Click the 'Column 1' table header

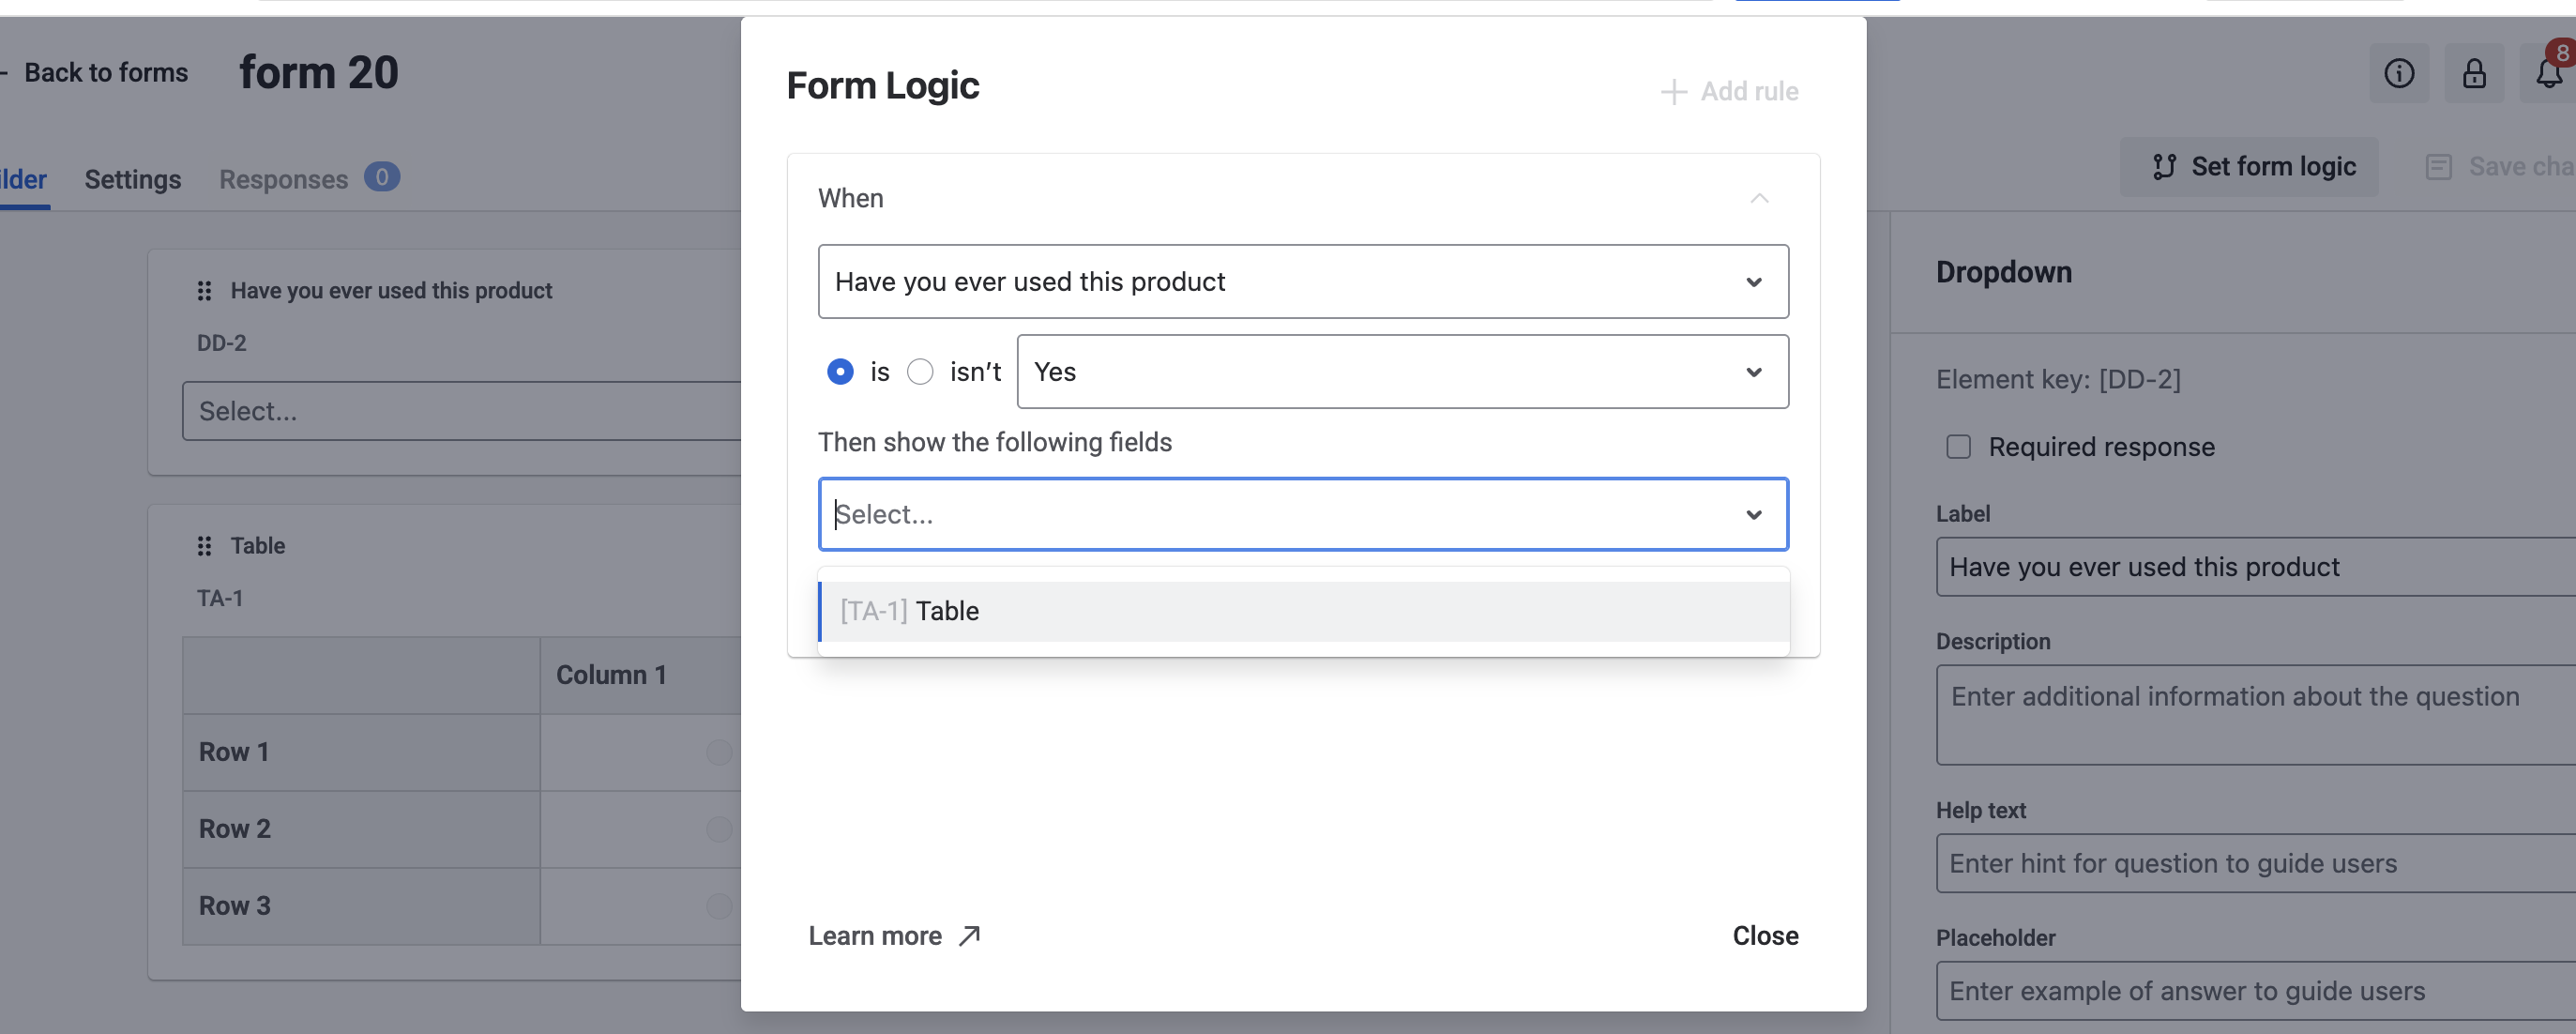point(611,675)
